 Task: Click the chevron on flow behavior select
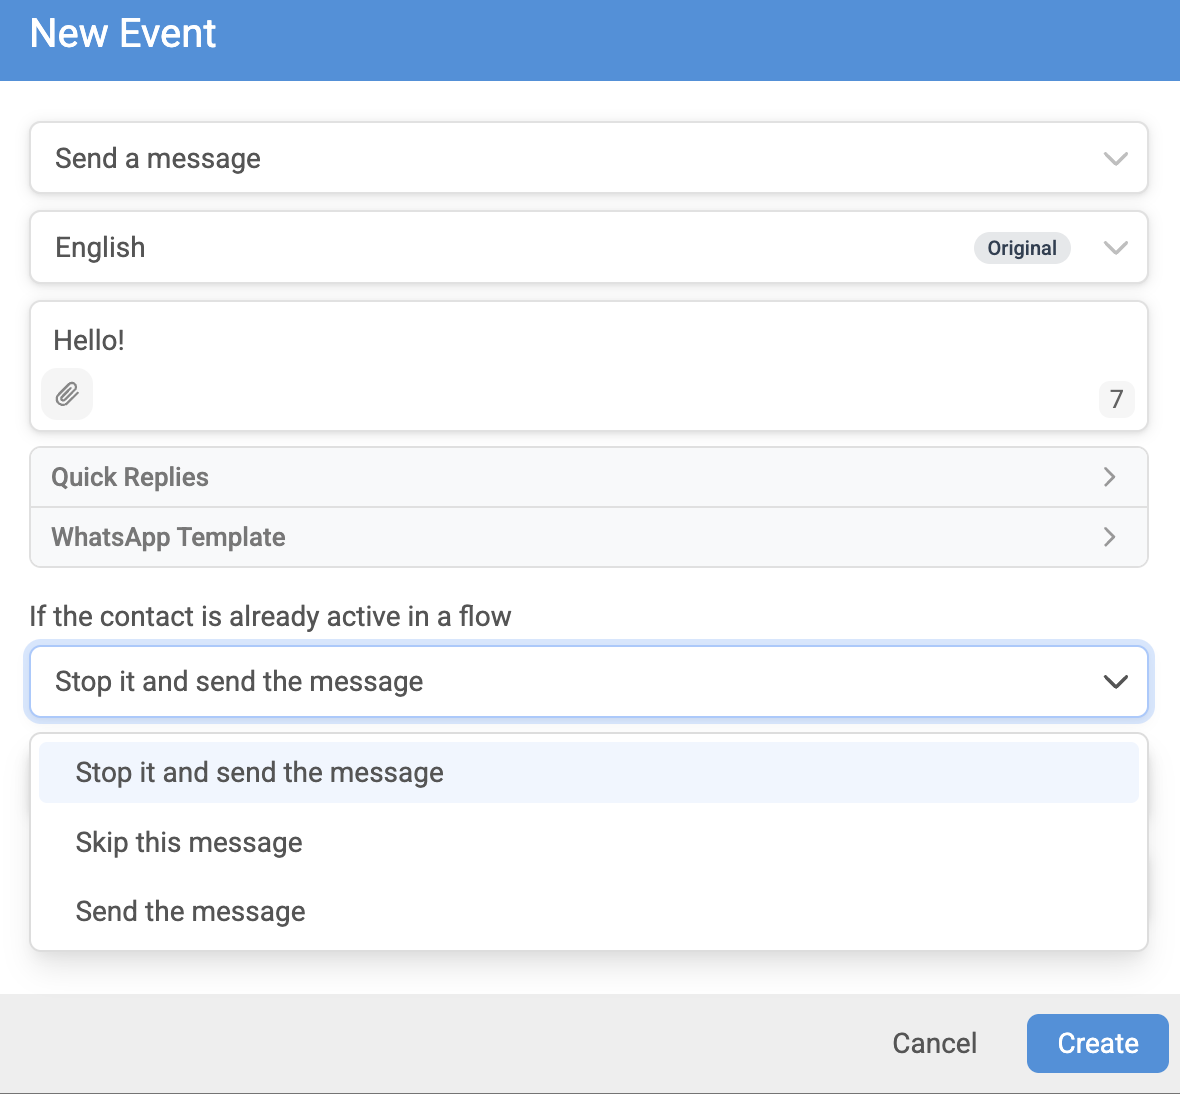tap(1115, 682)
